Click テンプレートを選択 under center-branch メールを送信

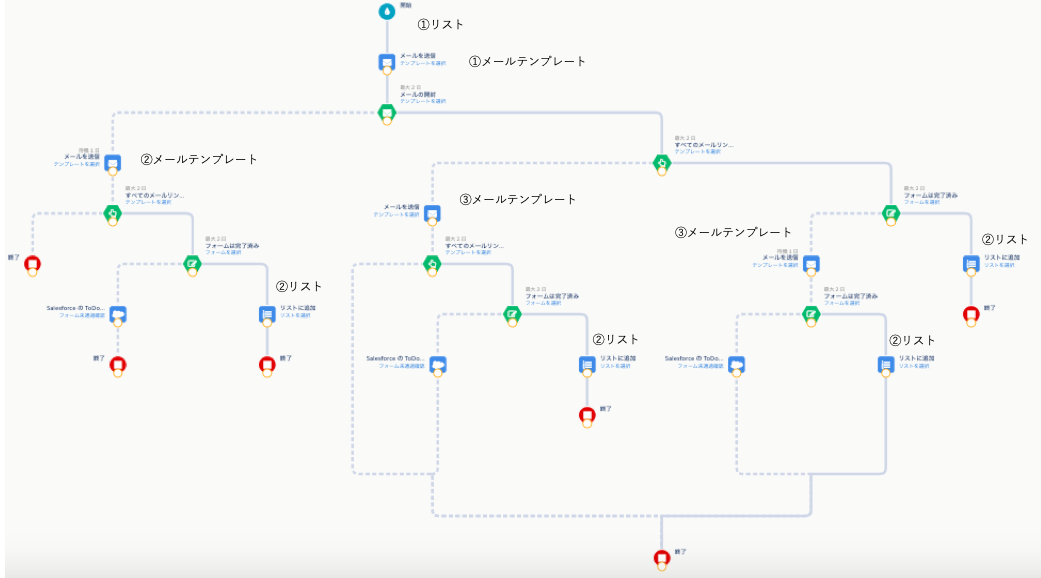pos(396,215)
